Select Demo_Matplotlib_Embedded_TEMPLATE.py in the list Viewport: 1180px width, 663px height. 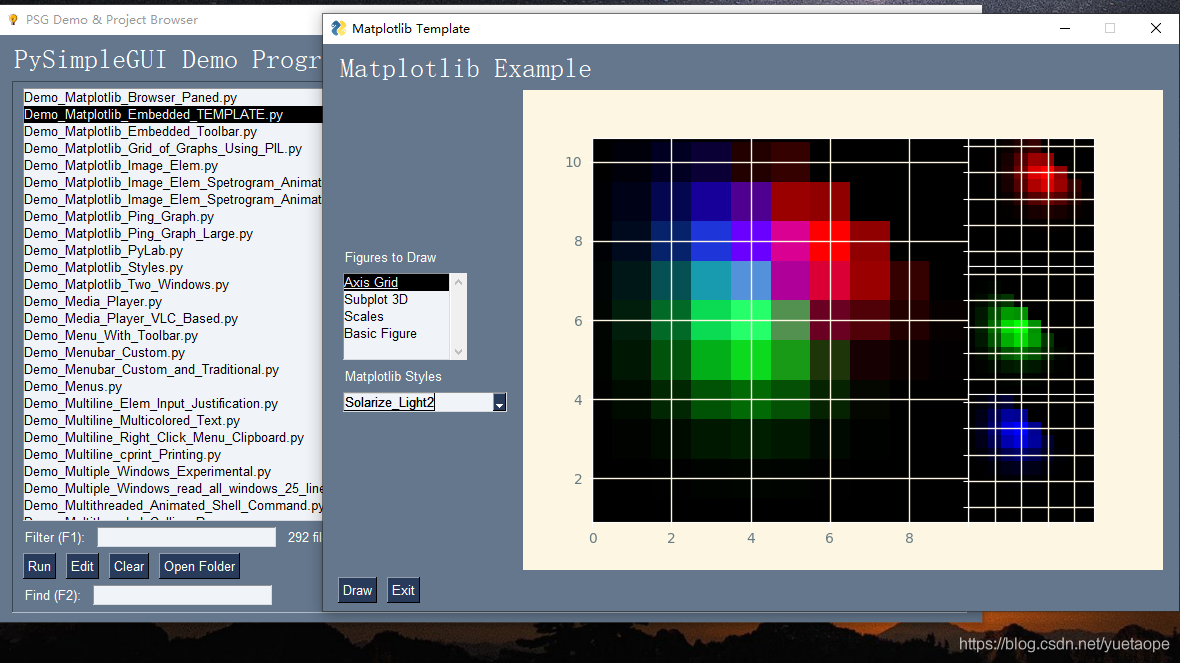coord(173,114)
